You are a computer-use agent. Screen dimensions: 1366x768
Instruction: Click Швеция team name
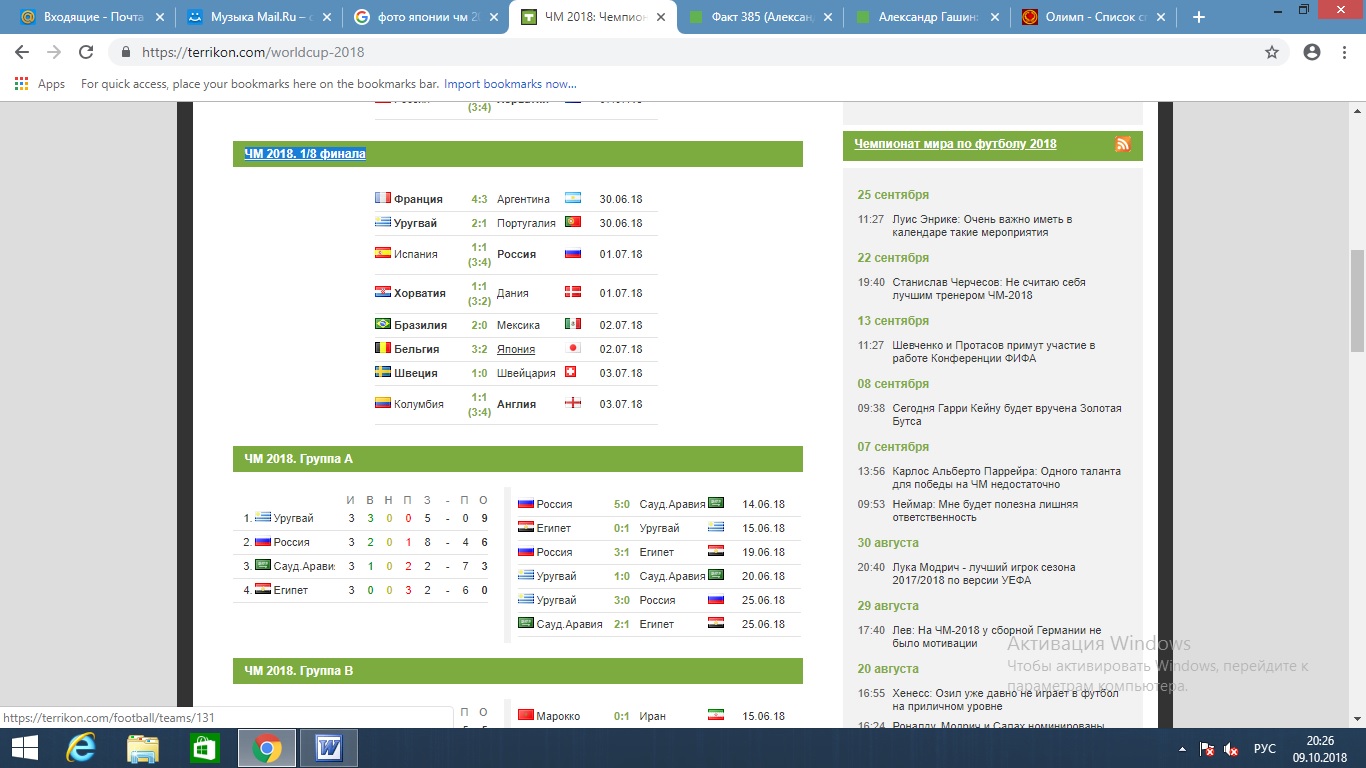[x=416, y=373]
